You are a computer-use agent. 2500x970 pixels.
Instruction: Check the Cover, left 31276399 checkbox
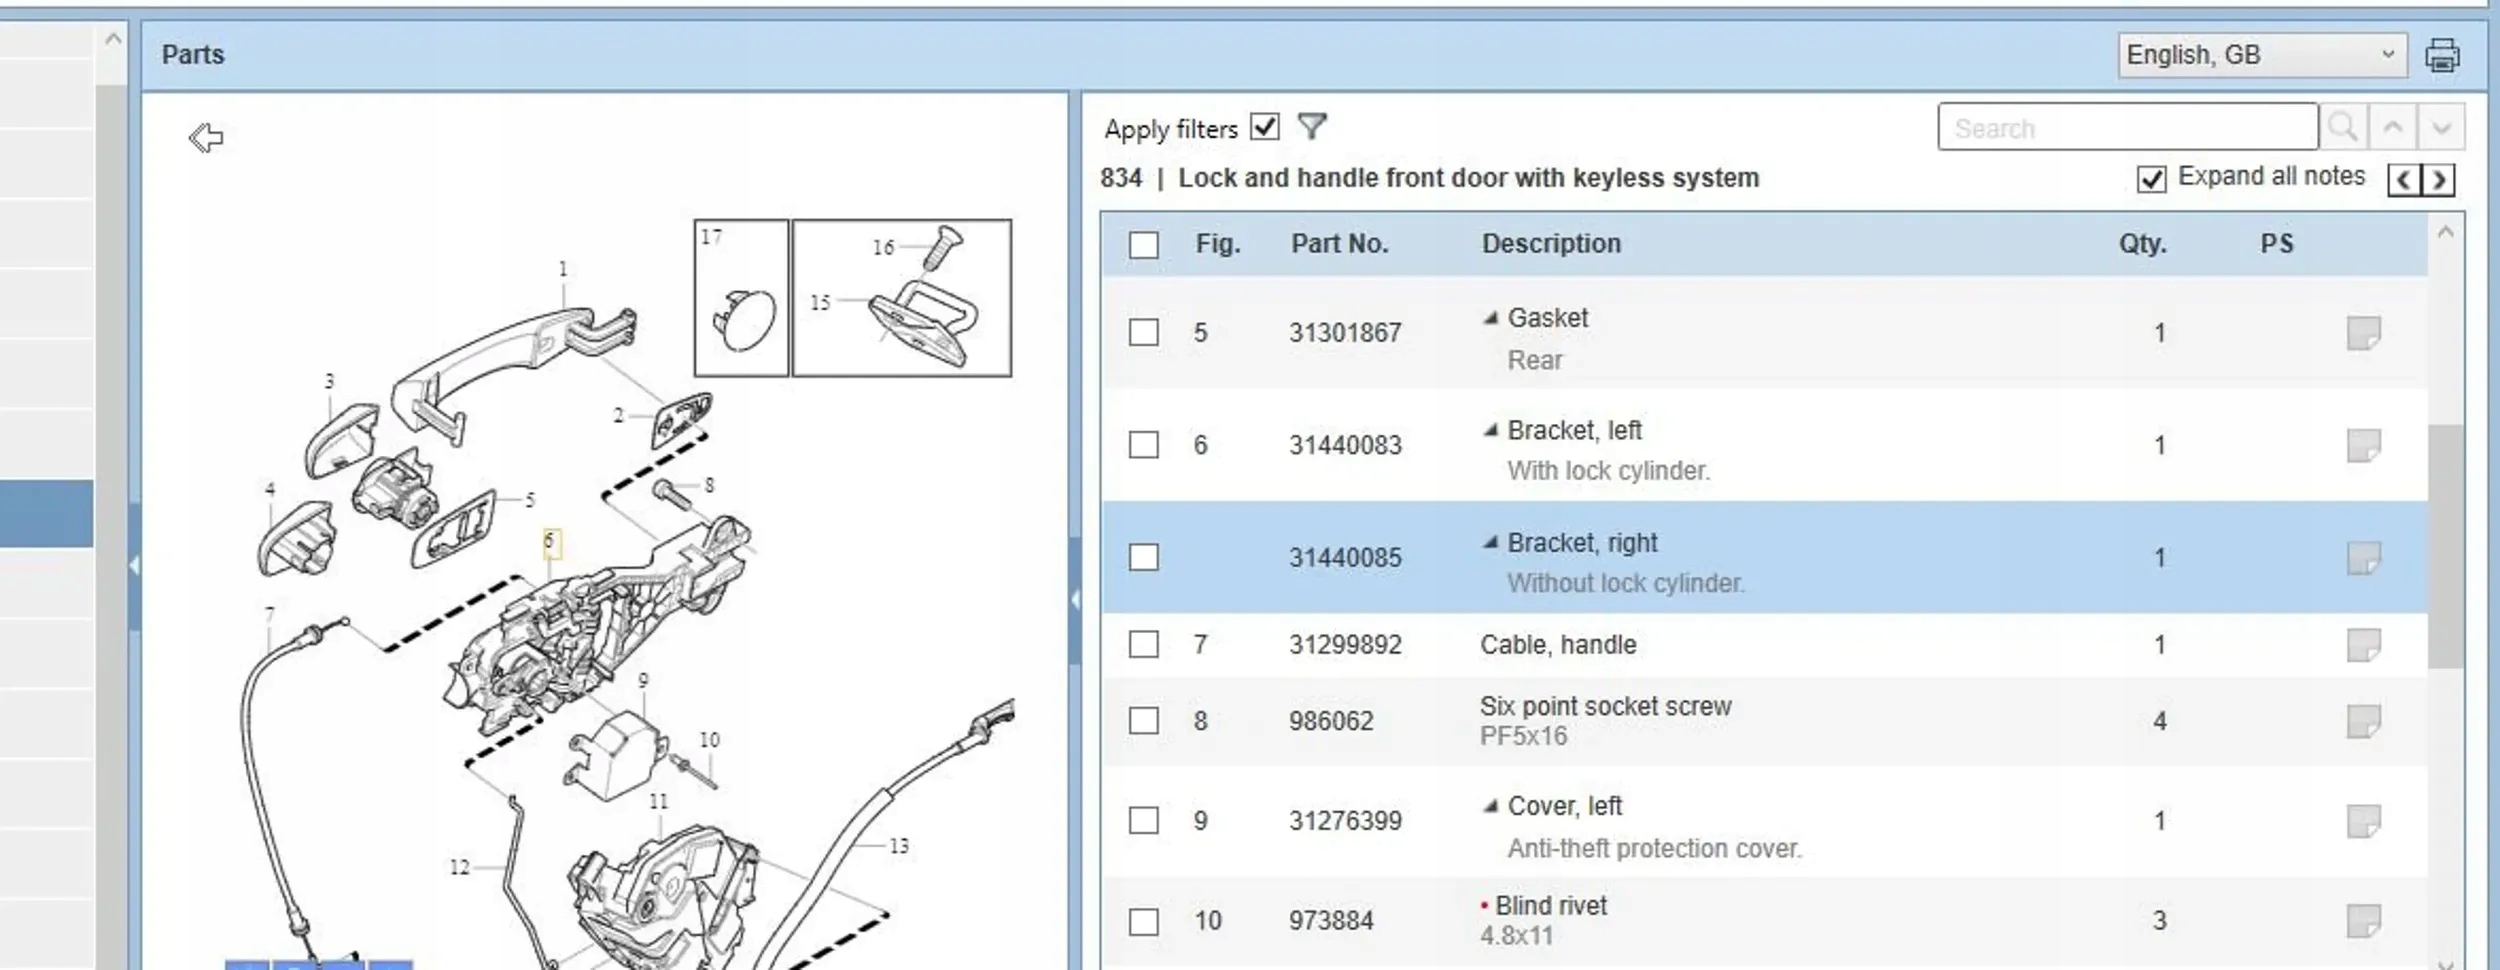pyautogui.click(x=1143, y=820)
